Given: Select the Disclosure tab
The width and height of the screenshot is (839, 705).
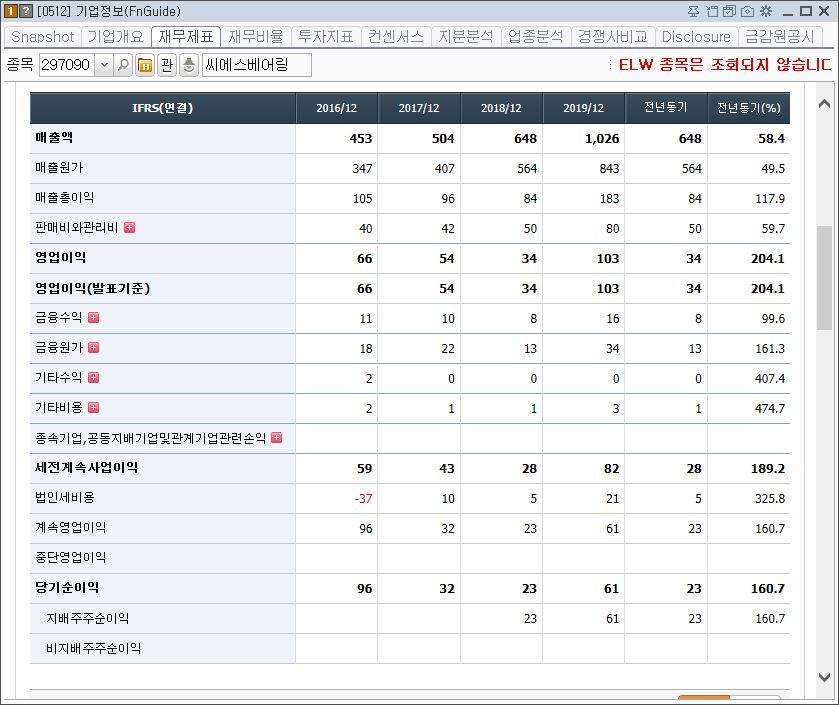Looking at the screenshot, I should [x=696, y=37].
